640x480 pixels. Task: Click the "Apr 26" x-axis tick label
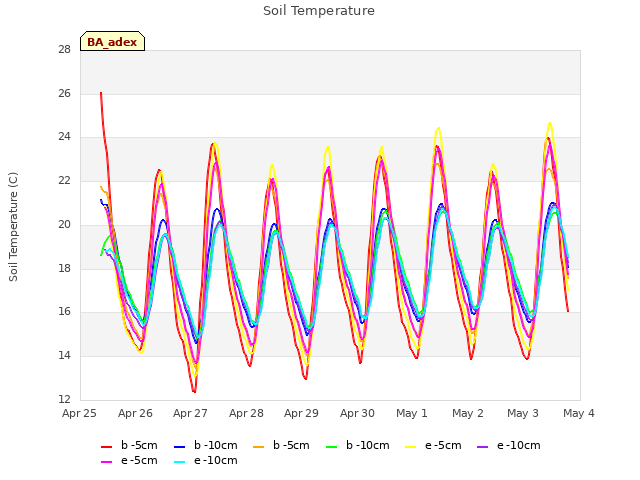(135, 413)
